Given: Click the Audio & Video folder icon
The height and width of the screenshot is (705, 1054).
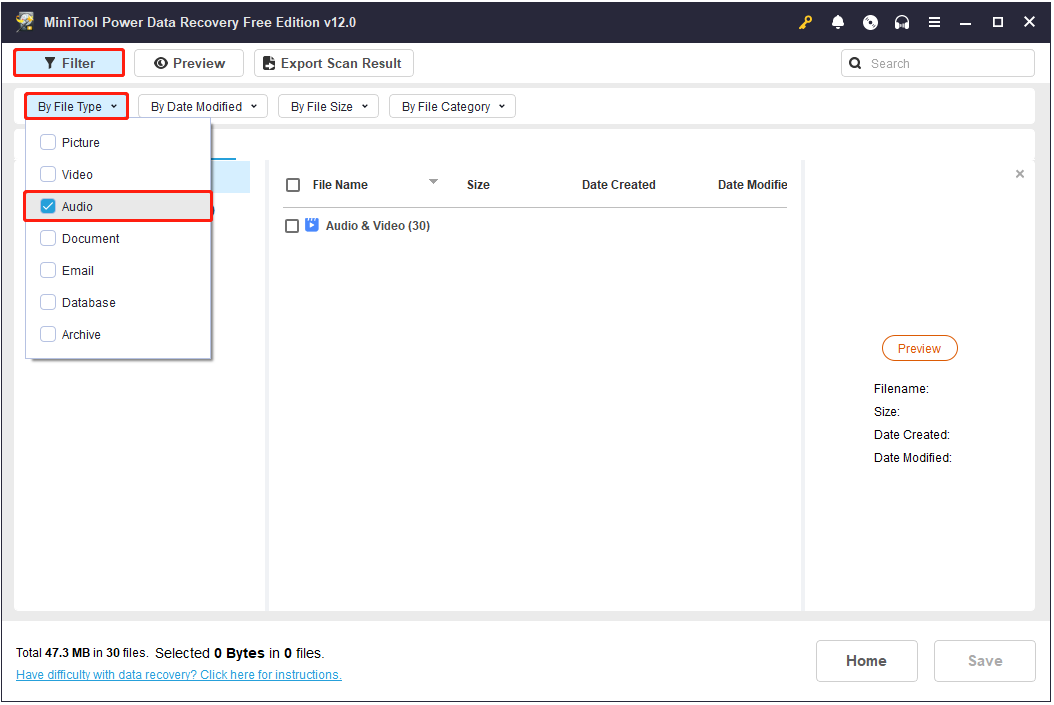Looking at the screenshot, I should [312, 225].
